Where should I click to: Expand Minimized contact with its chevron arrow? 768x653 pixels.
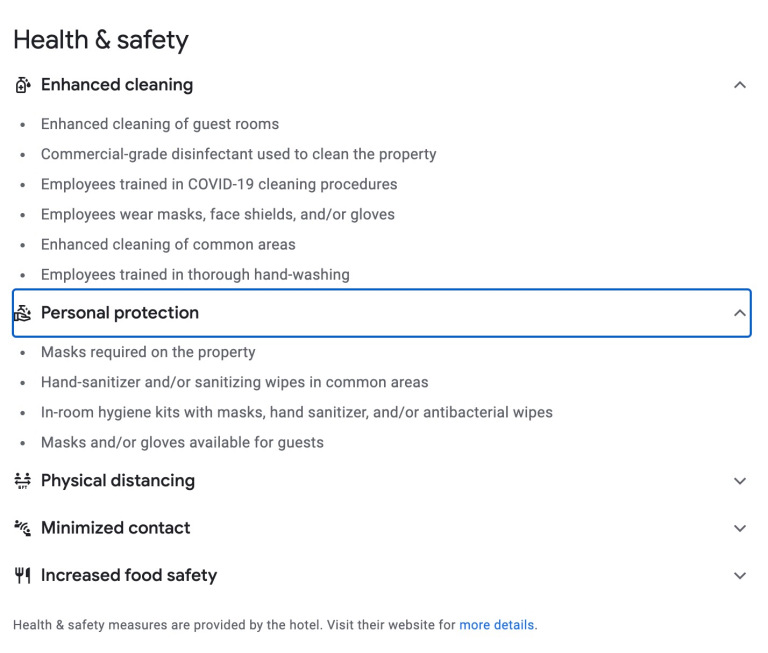tap(740, 528)
